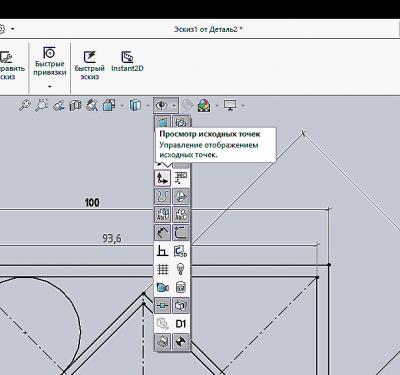
Task: Expand the Display Style dropdown arrow
Action: tap(148, 106)
